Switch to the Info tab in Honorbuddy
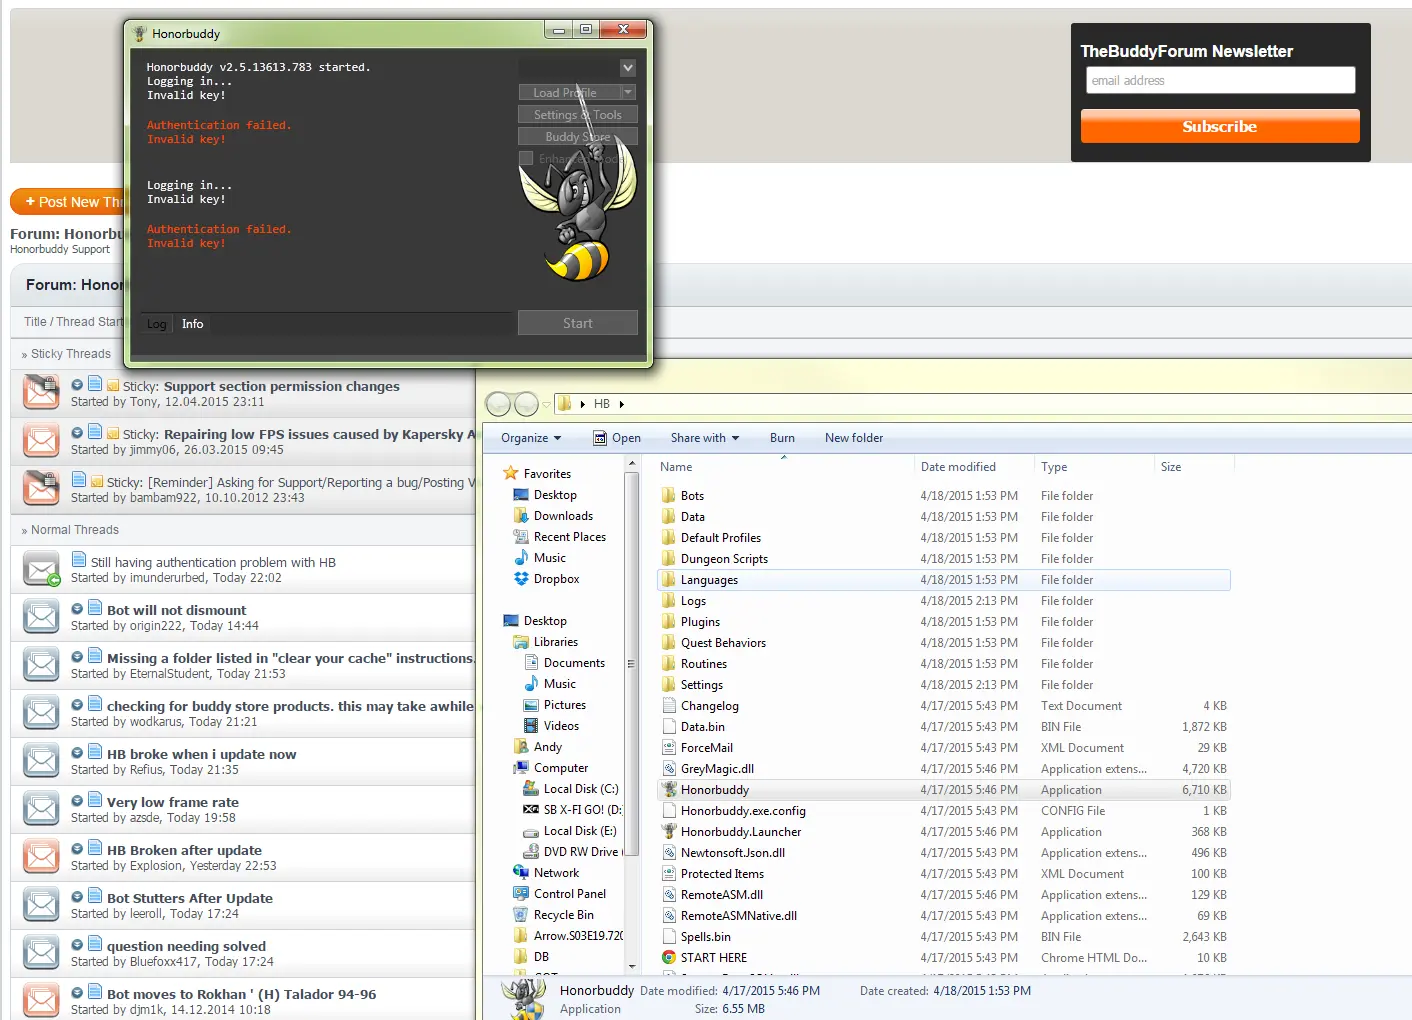 tap(192, 324)
